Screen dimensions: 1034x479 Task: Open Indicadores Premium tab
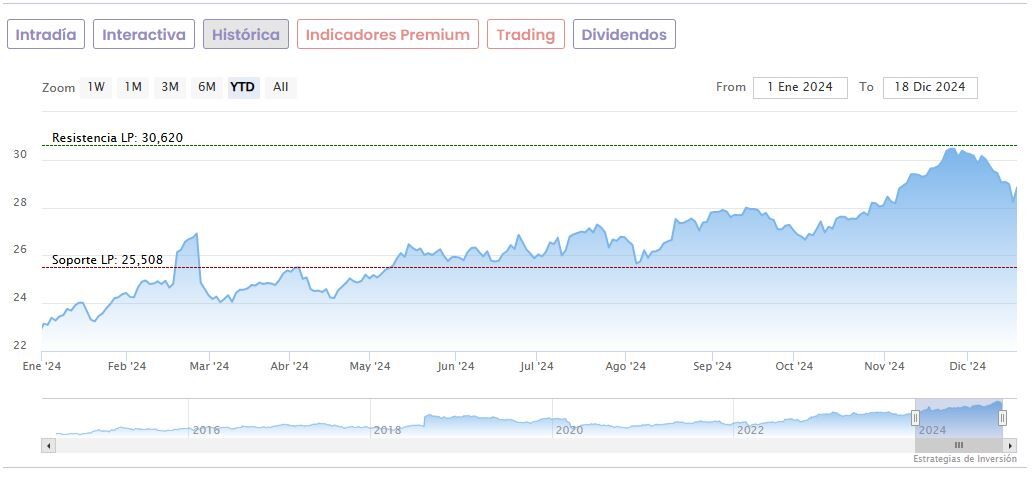coord(388,35)
